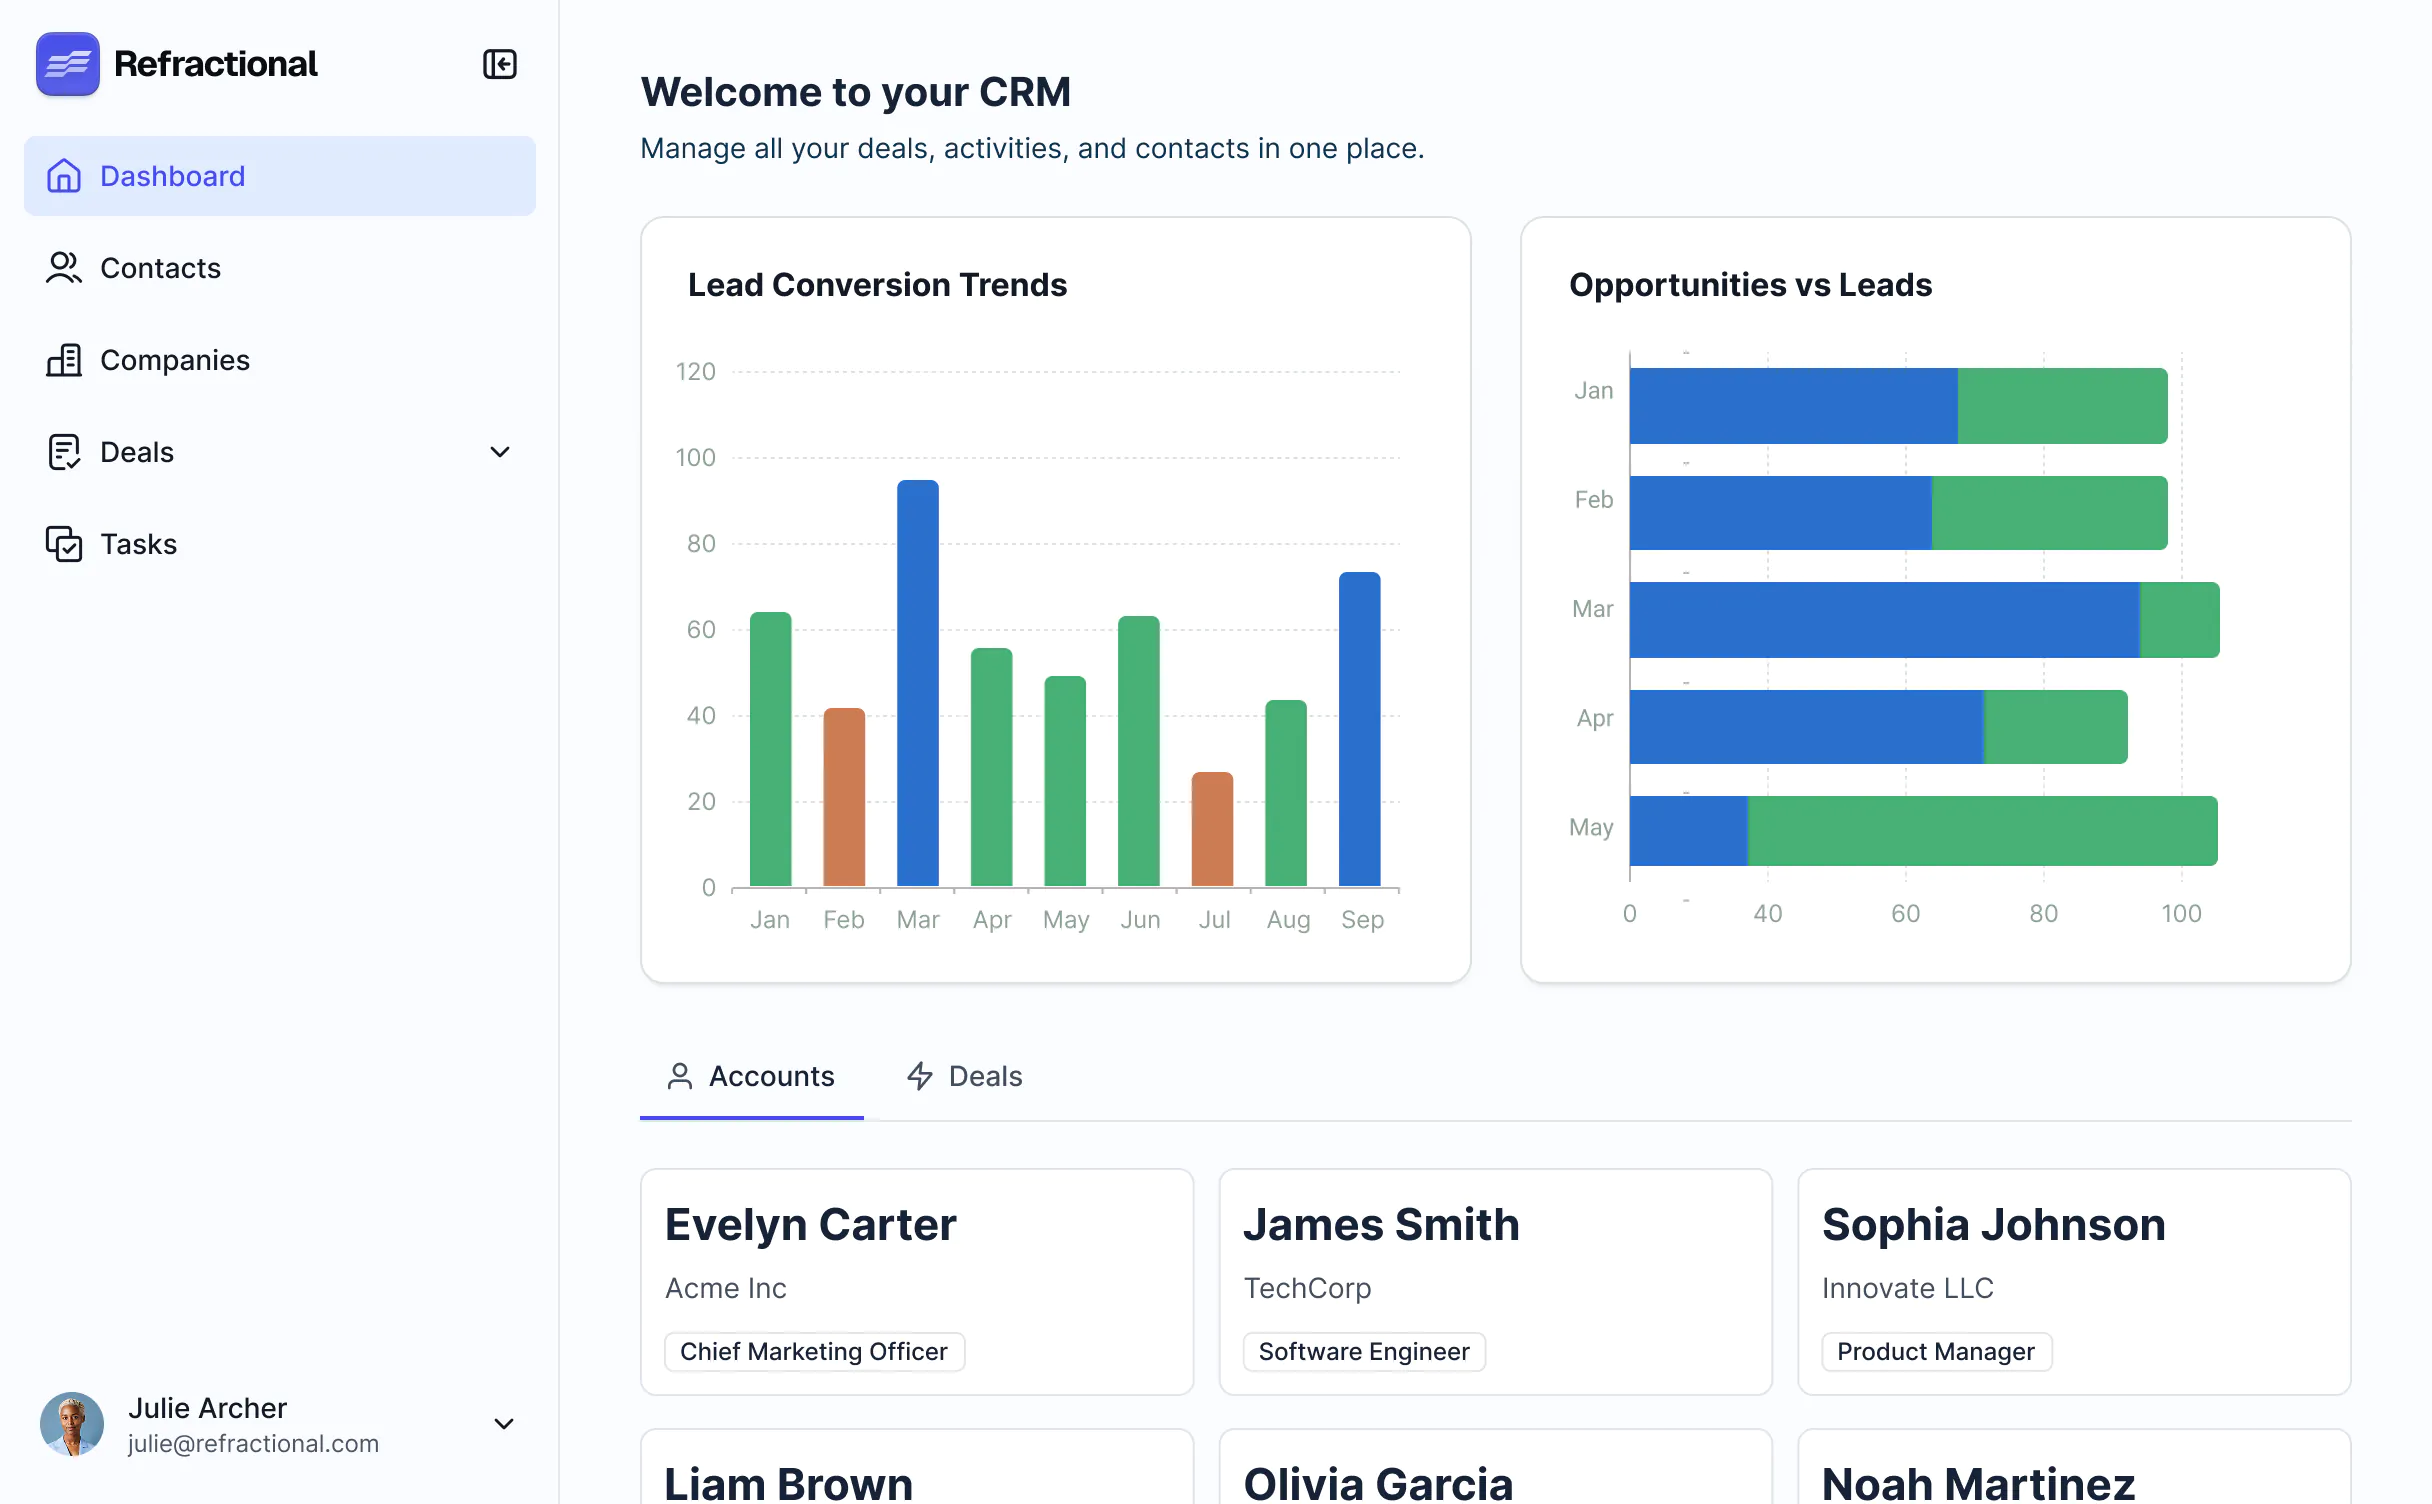The height and width of the screenshot is (1504, 2432).
Task: Click the lightning bolt icon on Deals tab
Action: tap(919, 1076)
